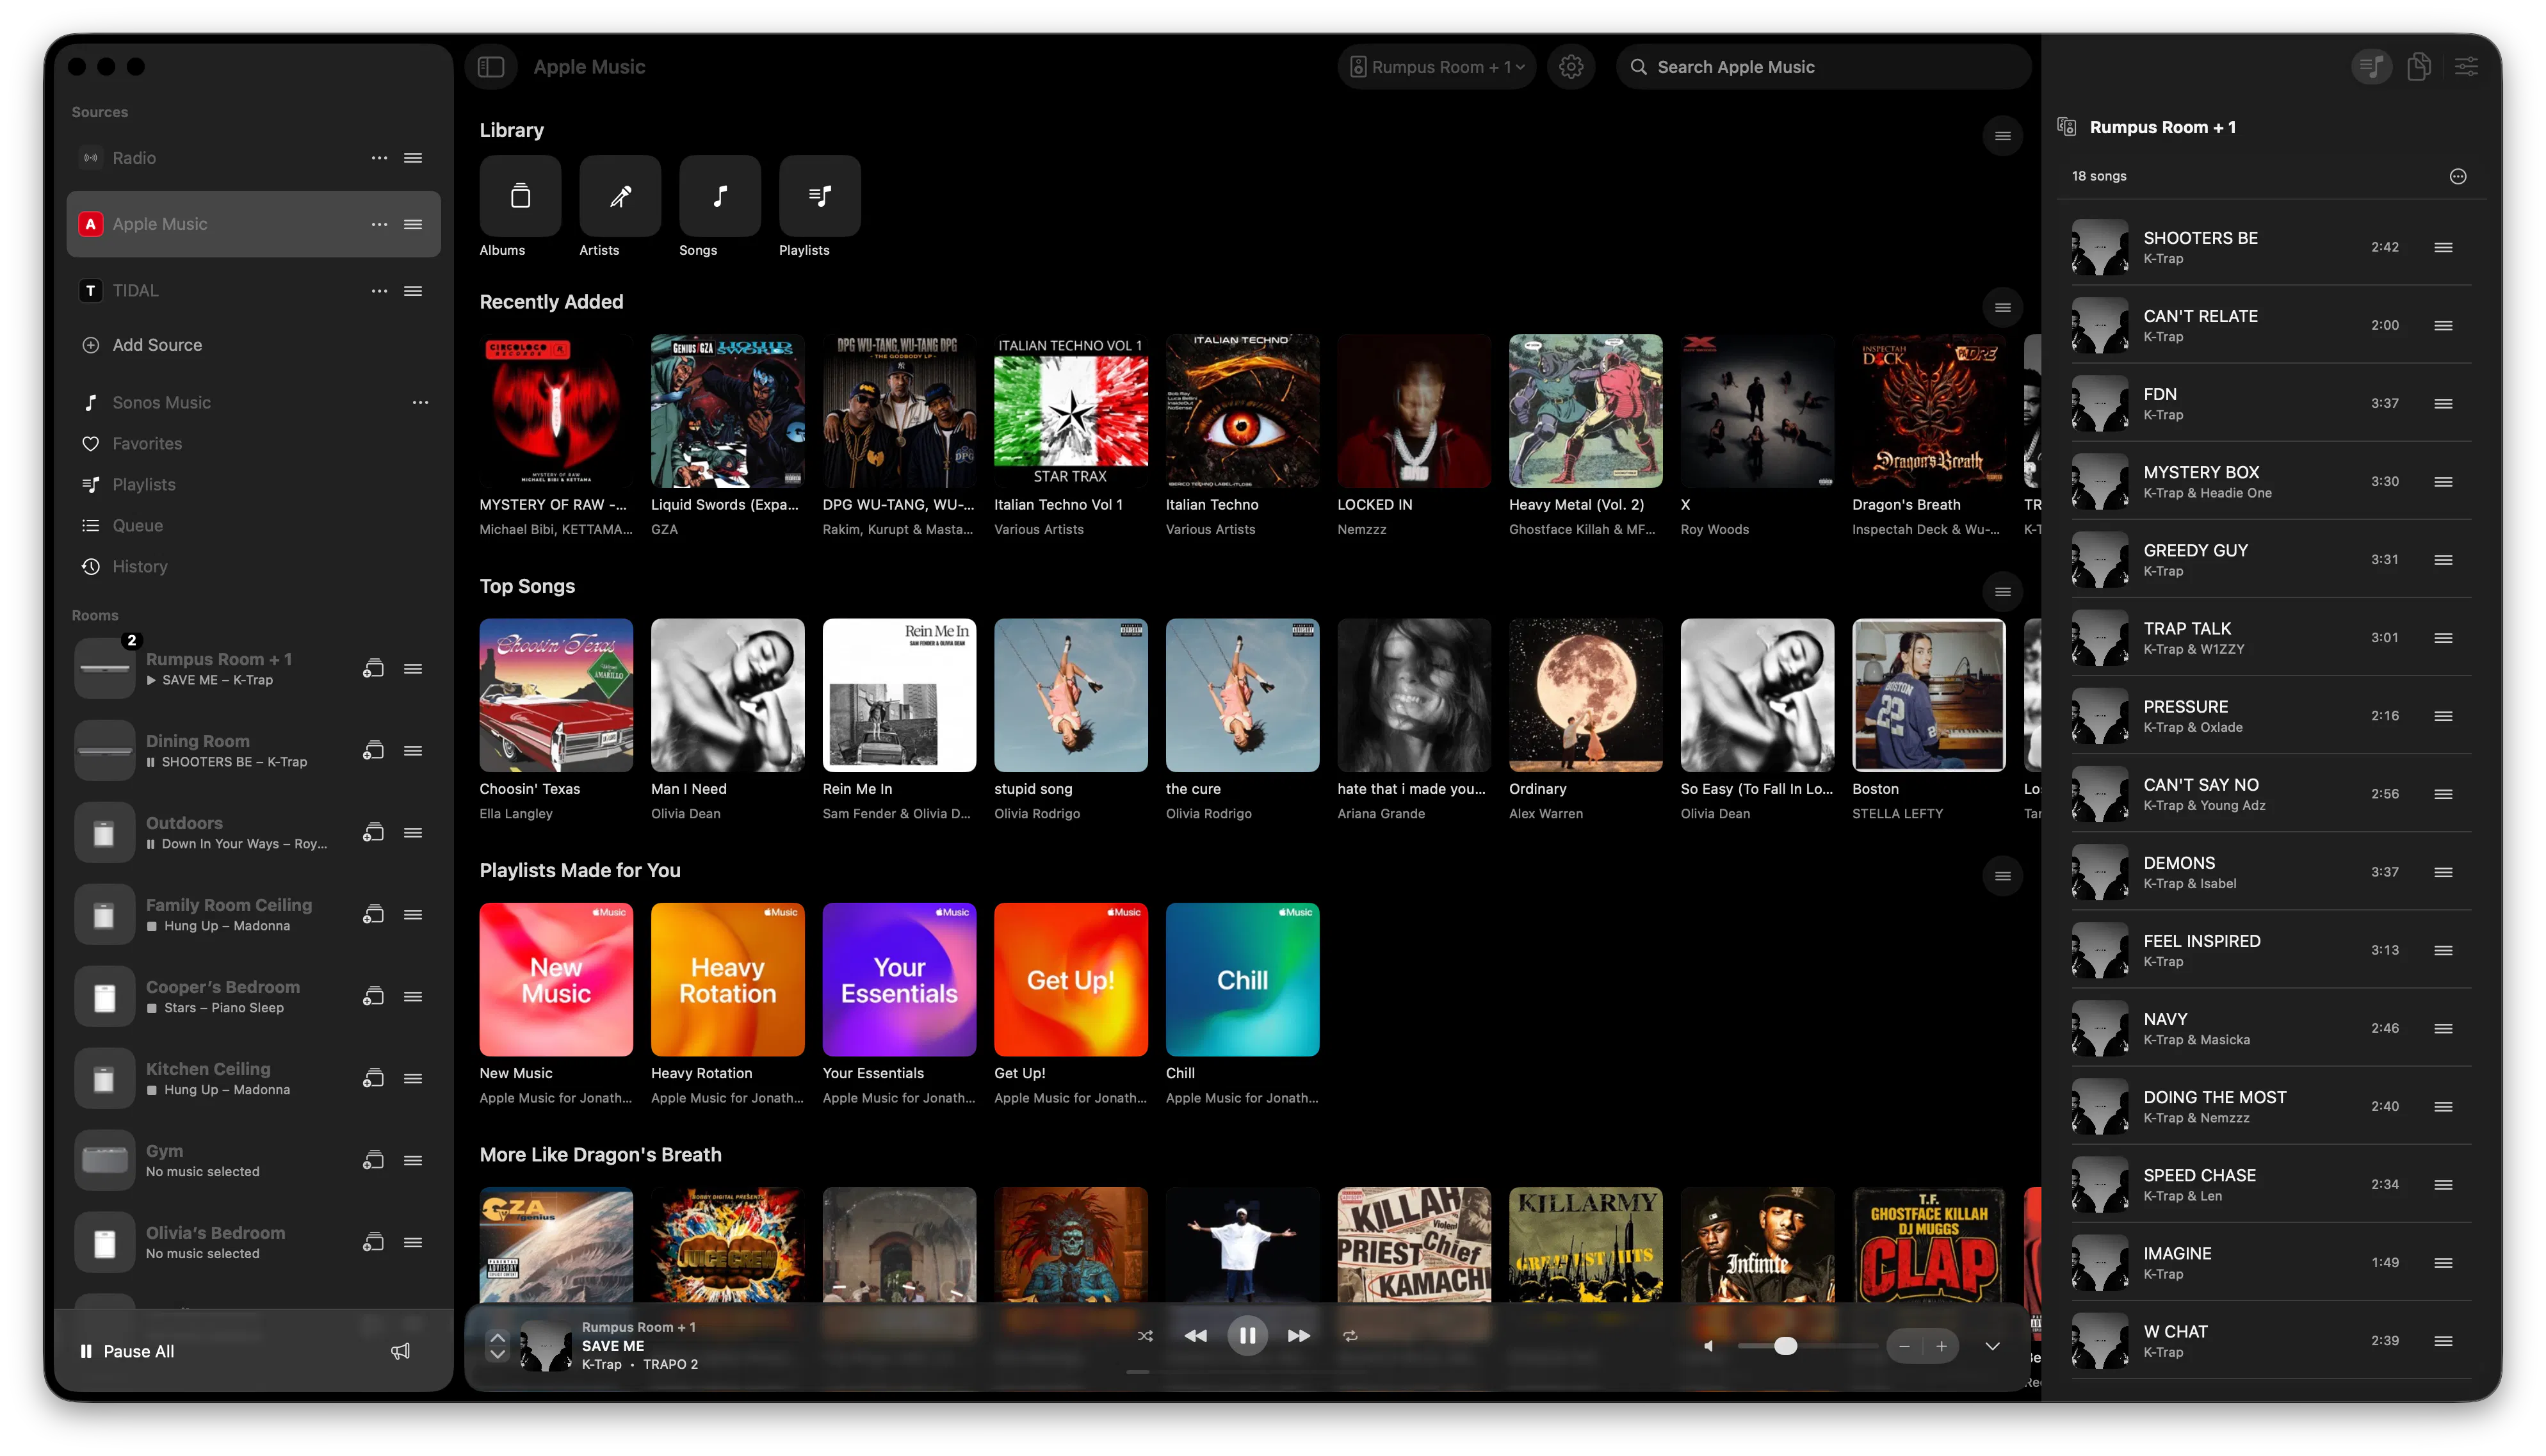Open Artists in the Library
This screenshot has height=1456, width=2546.
(620, 196)
